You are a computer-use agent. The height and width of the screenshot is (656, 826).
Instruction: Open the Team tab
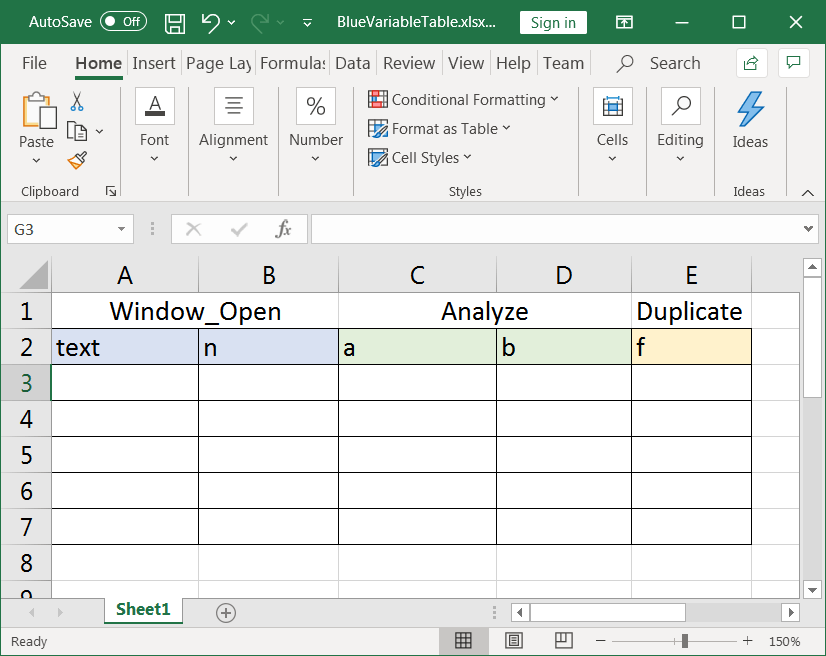click(x=563, y=63)
